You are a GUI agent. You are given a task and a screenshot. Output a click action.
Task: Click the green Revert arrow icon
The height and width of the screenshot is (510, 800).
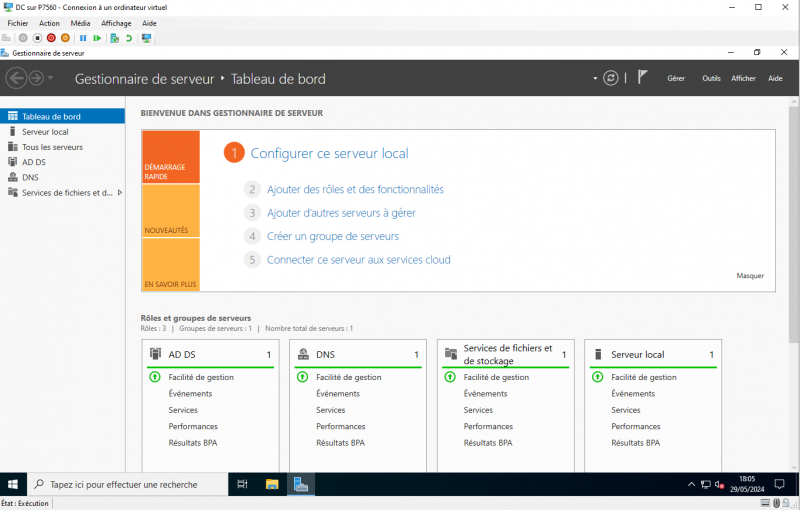pos(129,38)
